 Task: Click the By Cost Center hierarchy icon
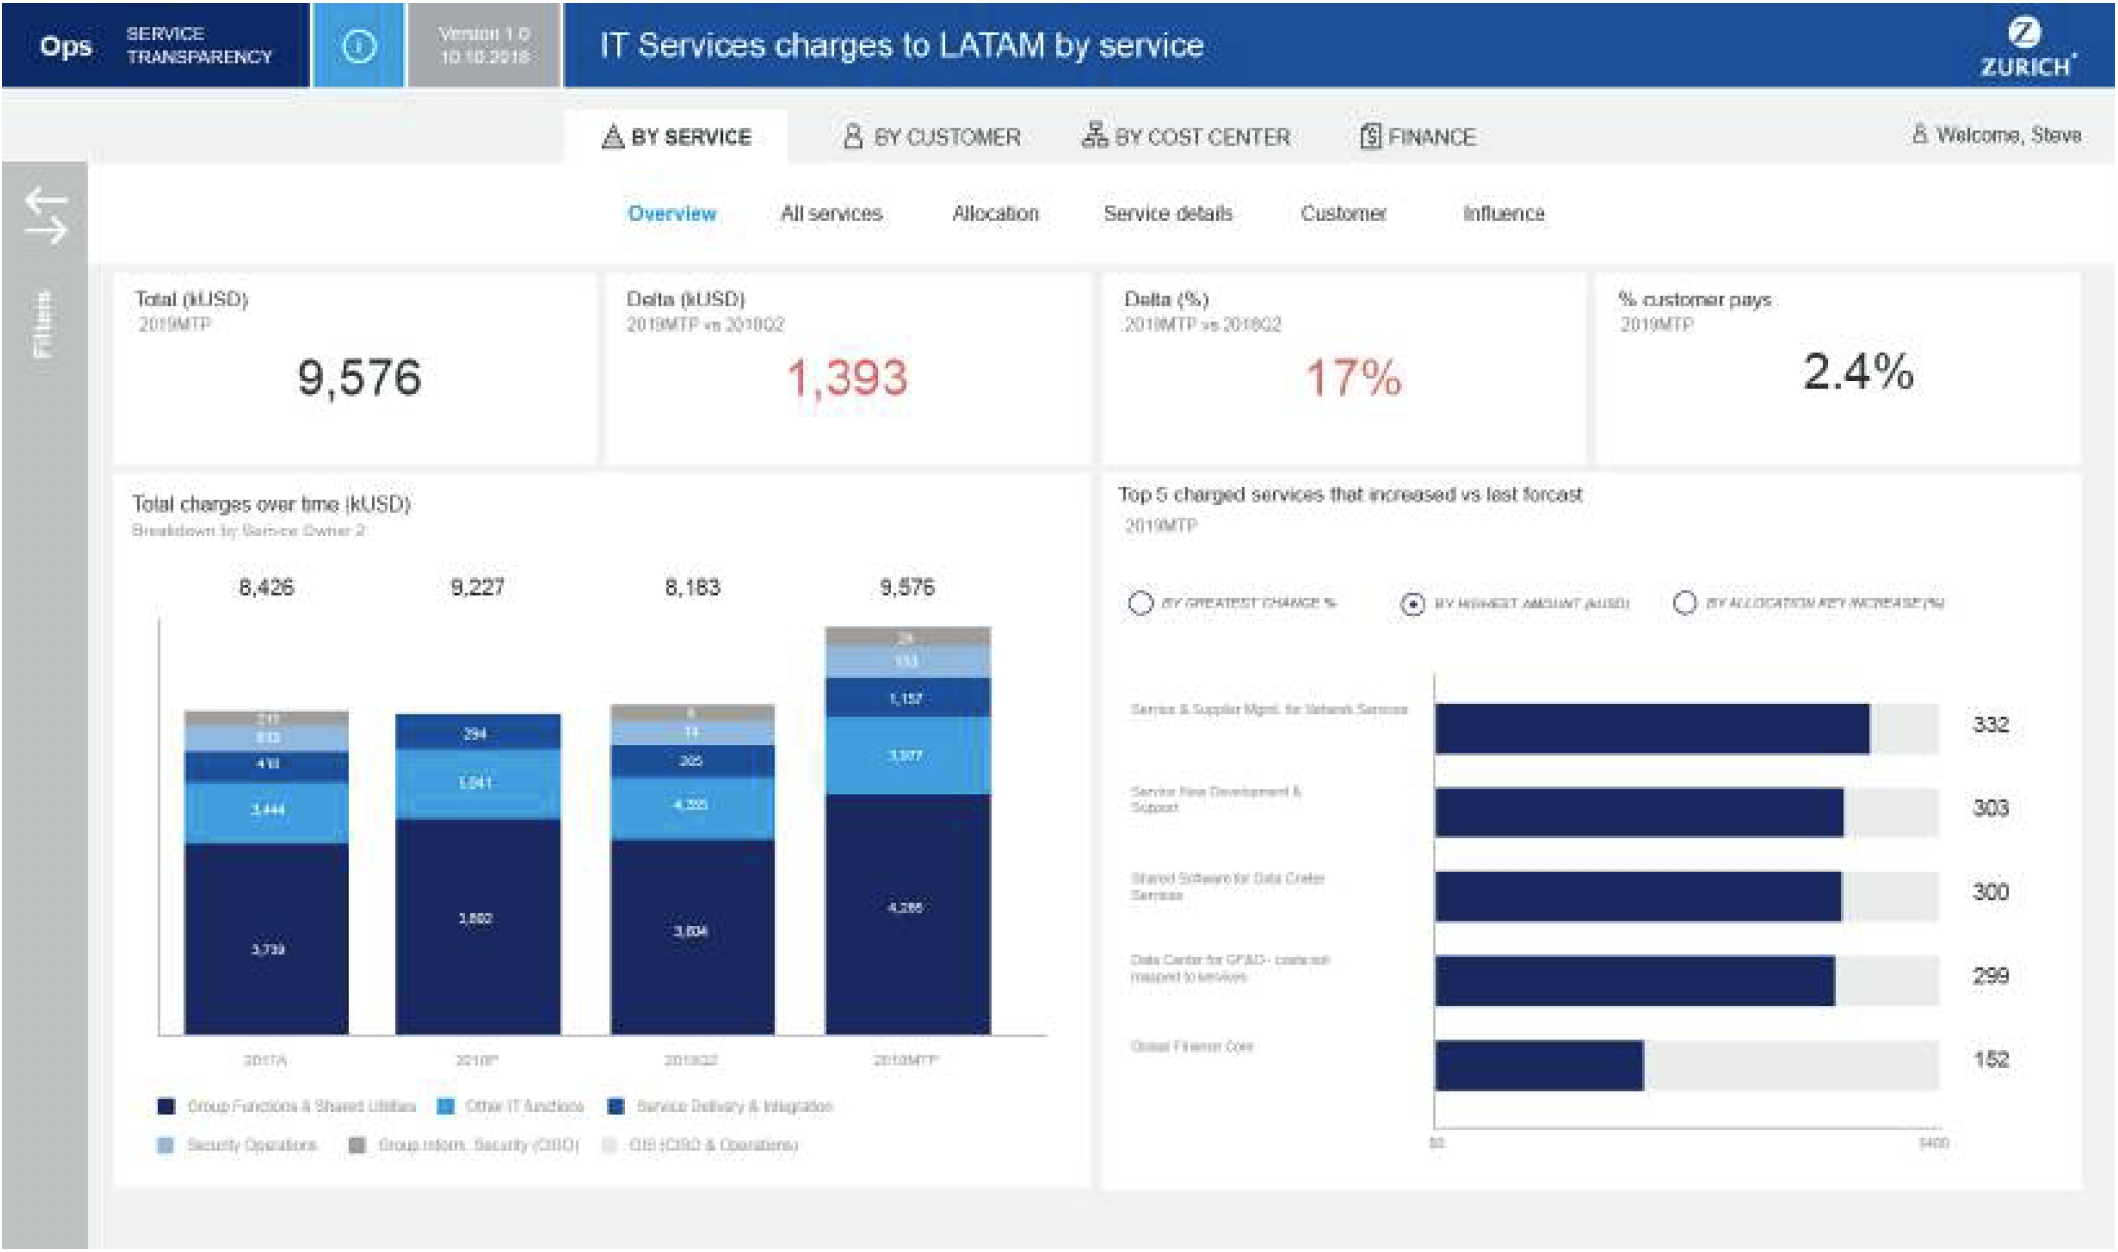(x=1094, y=135)
